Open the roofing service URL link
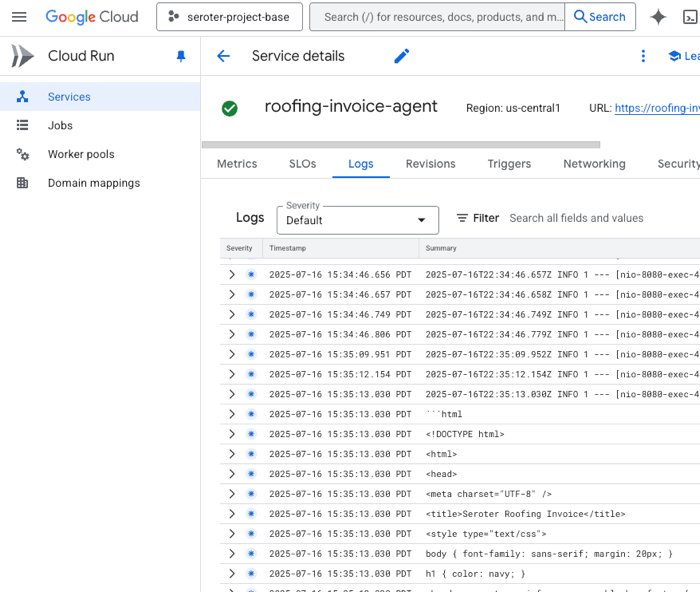 [x=656, y=108]
